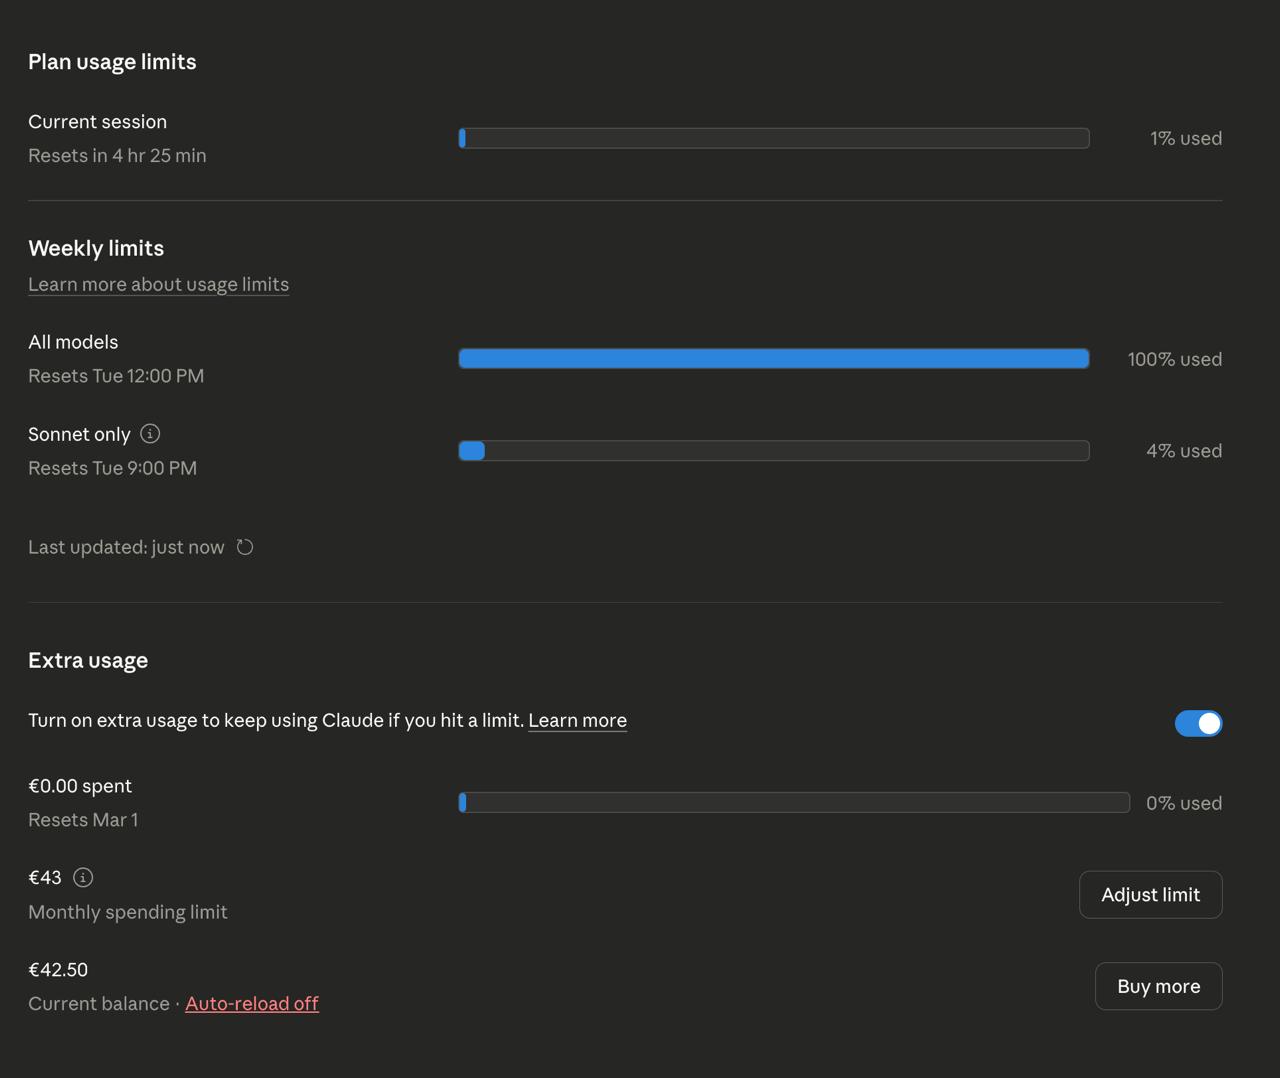
Task: Click the Extra usage heading
Action: [88, 660]
